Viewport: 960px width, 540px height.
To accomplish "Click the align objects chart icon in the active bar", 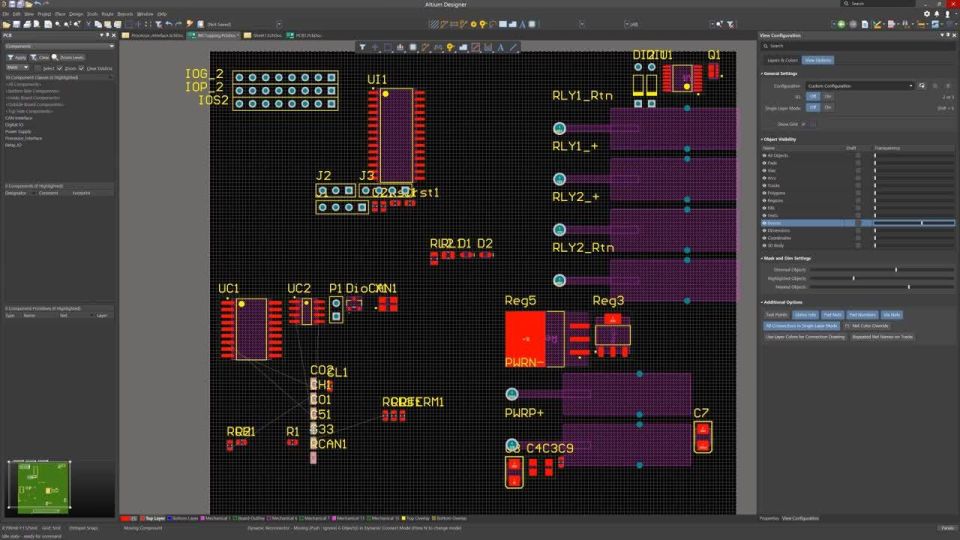I will pyautogui.click(x=400, y=47).
